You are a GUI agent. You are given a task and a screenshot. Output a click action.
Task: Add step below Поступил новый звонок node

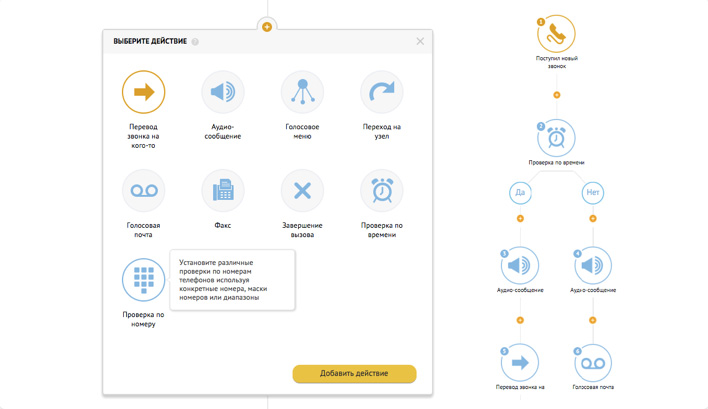click(557, 95)
